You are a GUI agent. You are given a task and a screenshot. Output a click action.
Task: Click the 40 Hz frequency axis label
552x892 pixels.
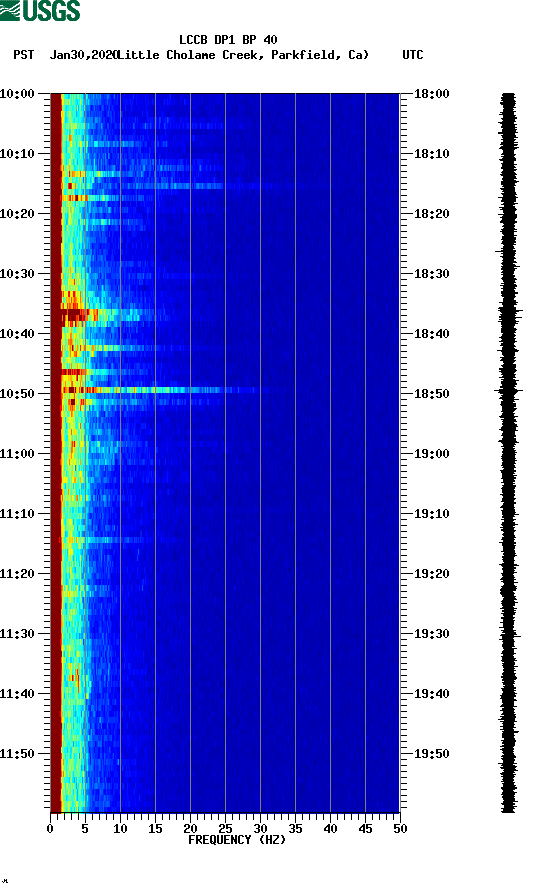(330, 829)
